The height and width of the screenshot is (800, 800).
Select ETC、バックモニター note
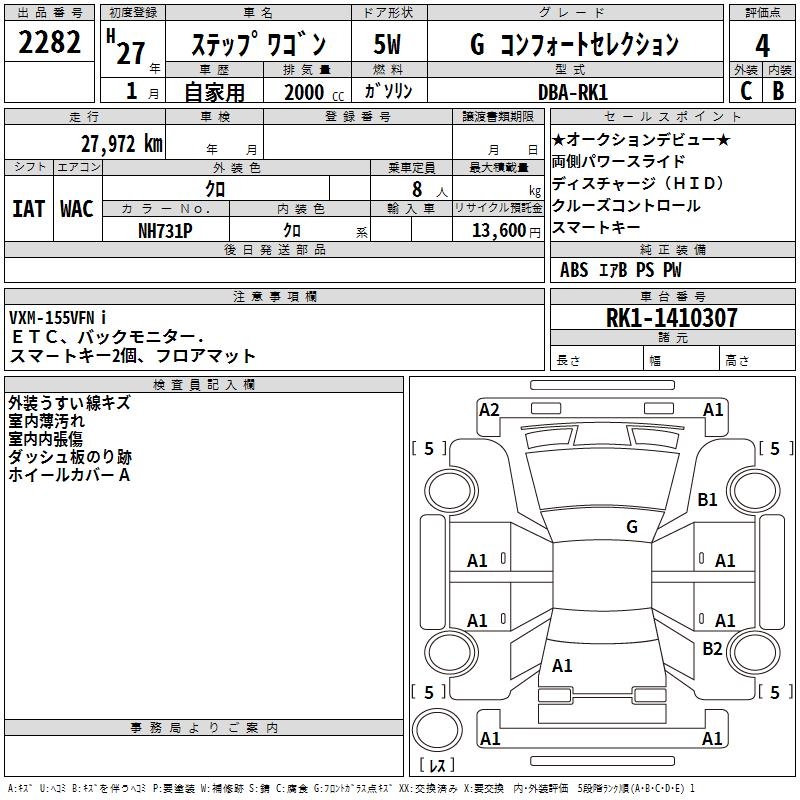tap(107, 337)
